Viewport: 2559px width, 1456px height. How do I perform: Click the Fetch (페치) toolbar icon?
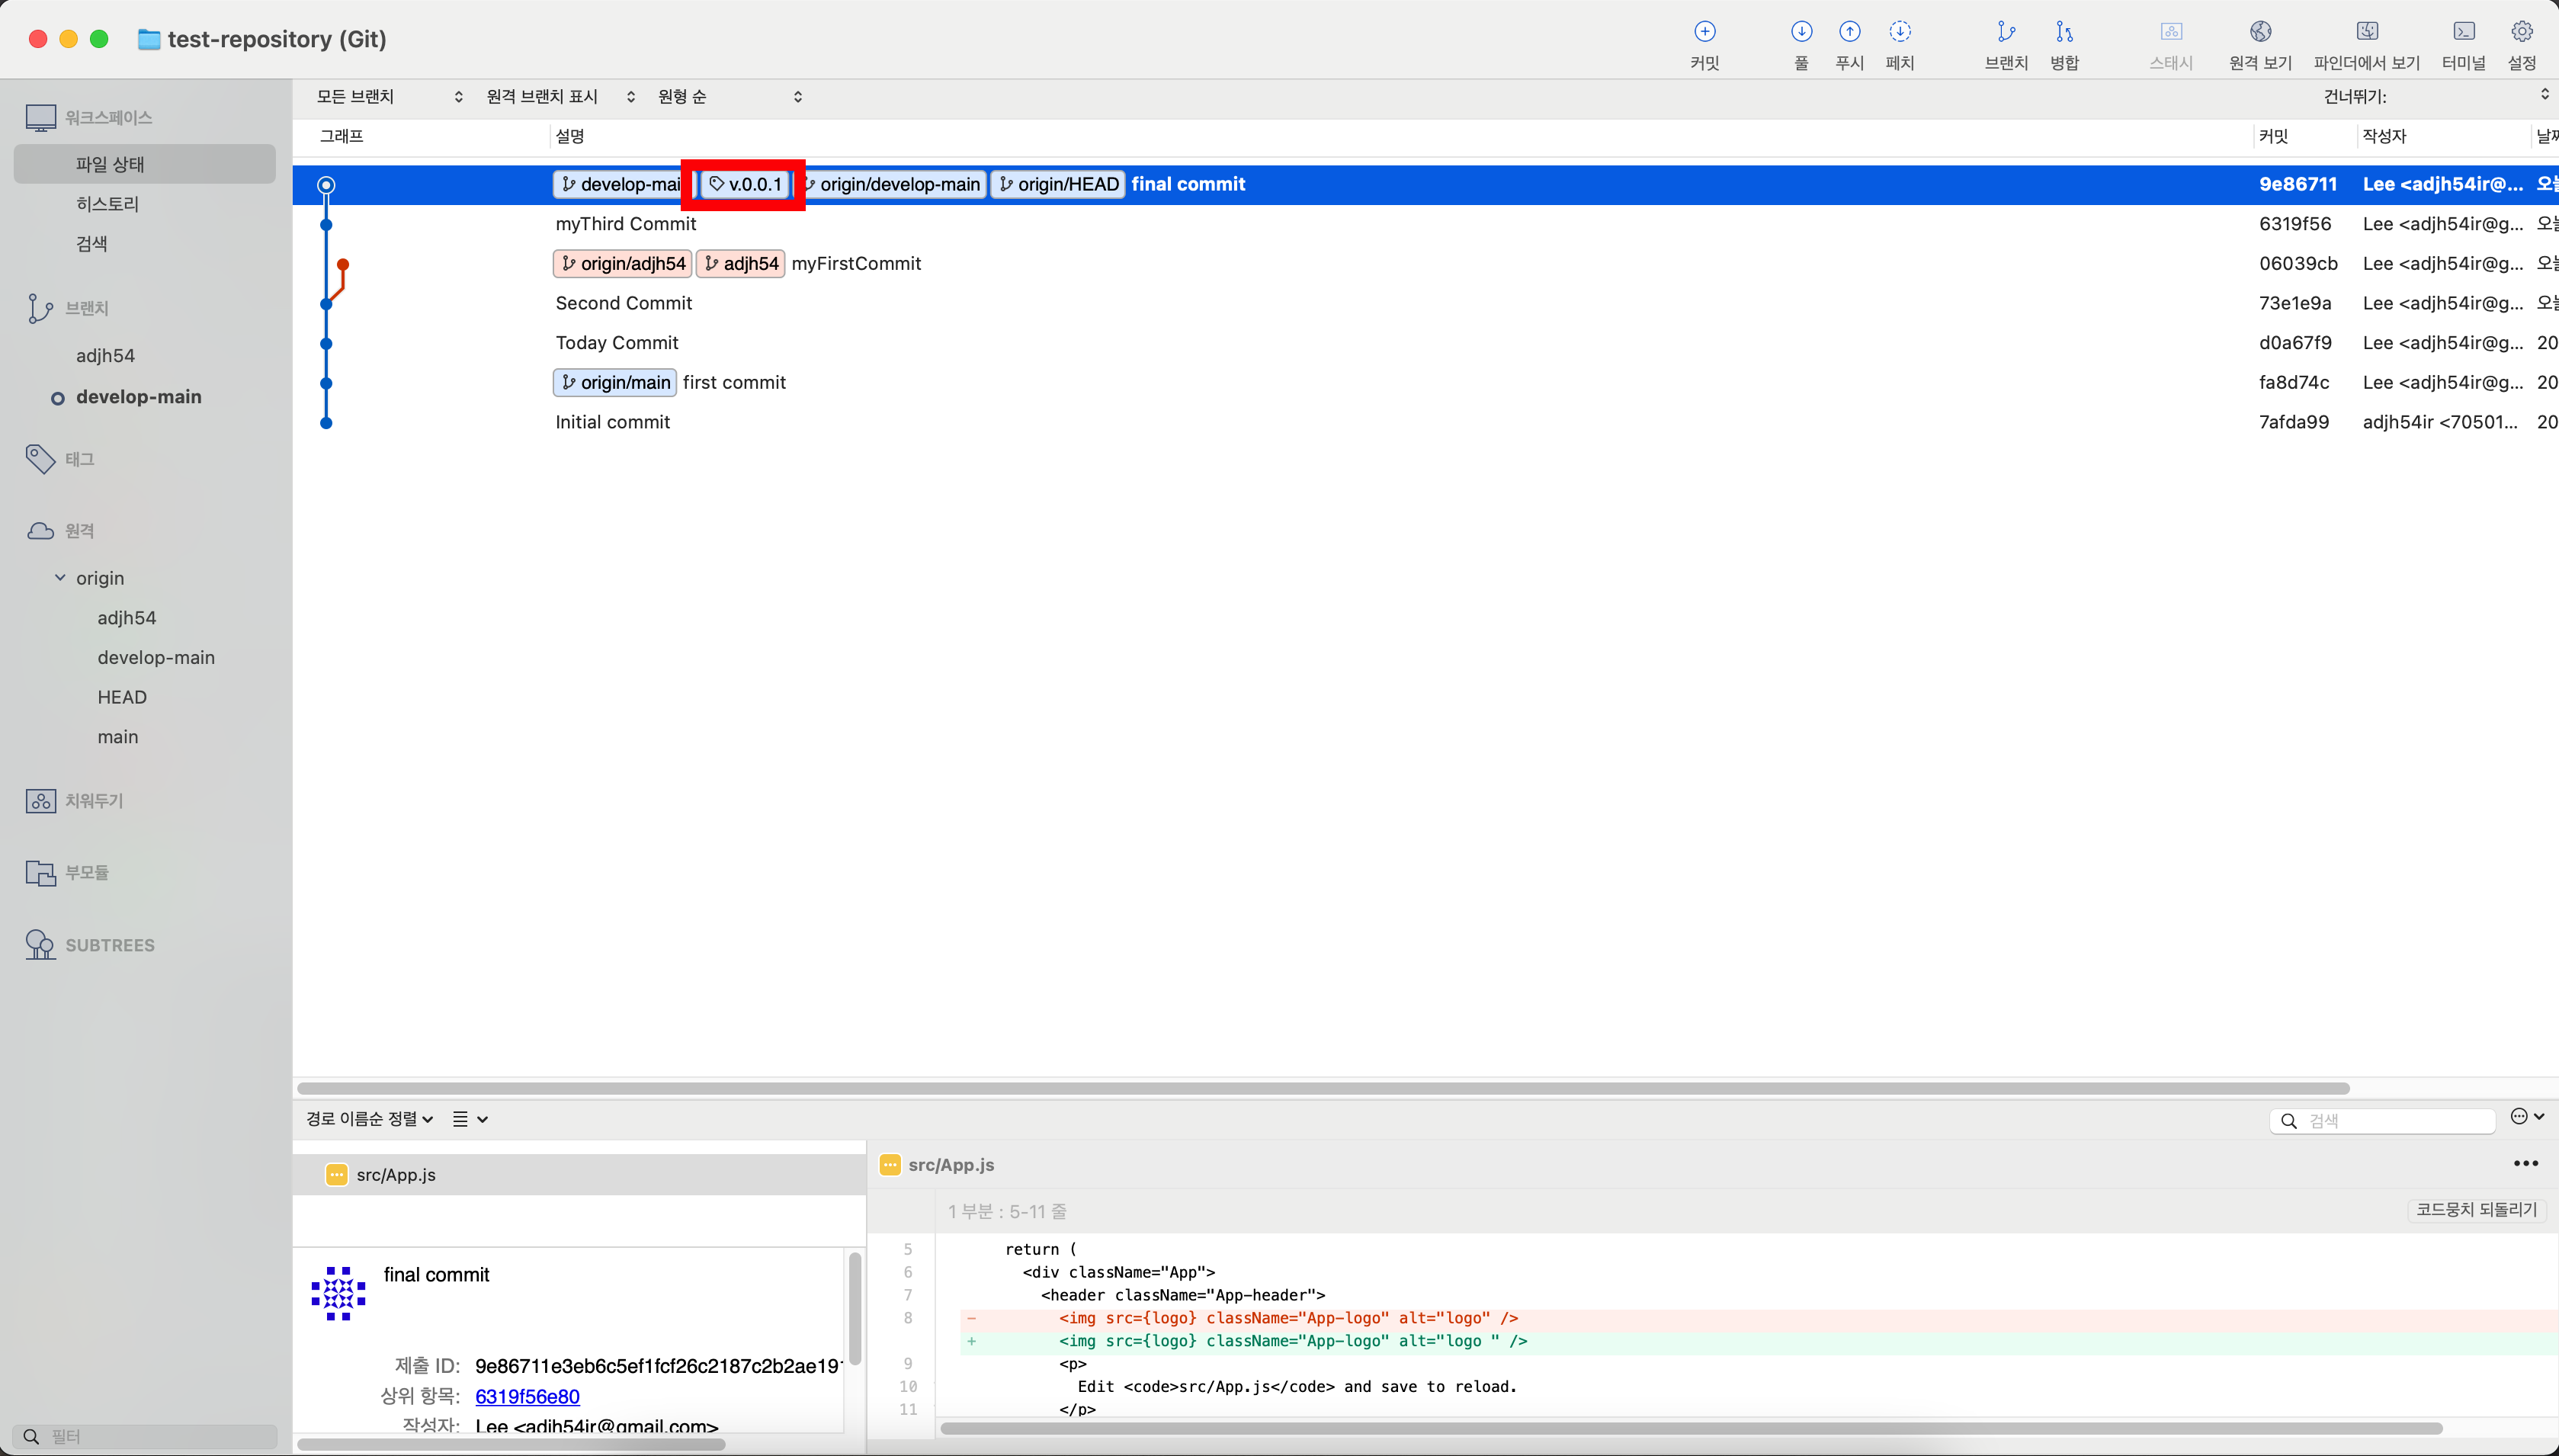[x=1899, y=32]
